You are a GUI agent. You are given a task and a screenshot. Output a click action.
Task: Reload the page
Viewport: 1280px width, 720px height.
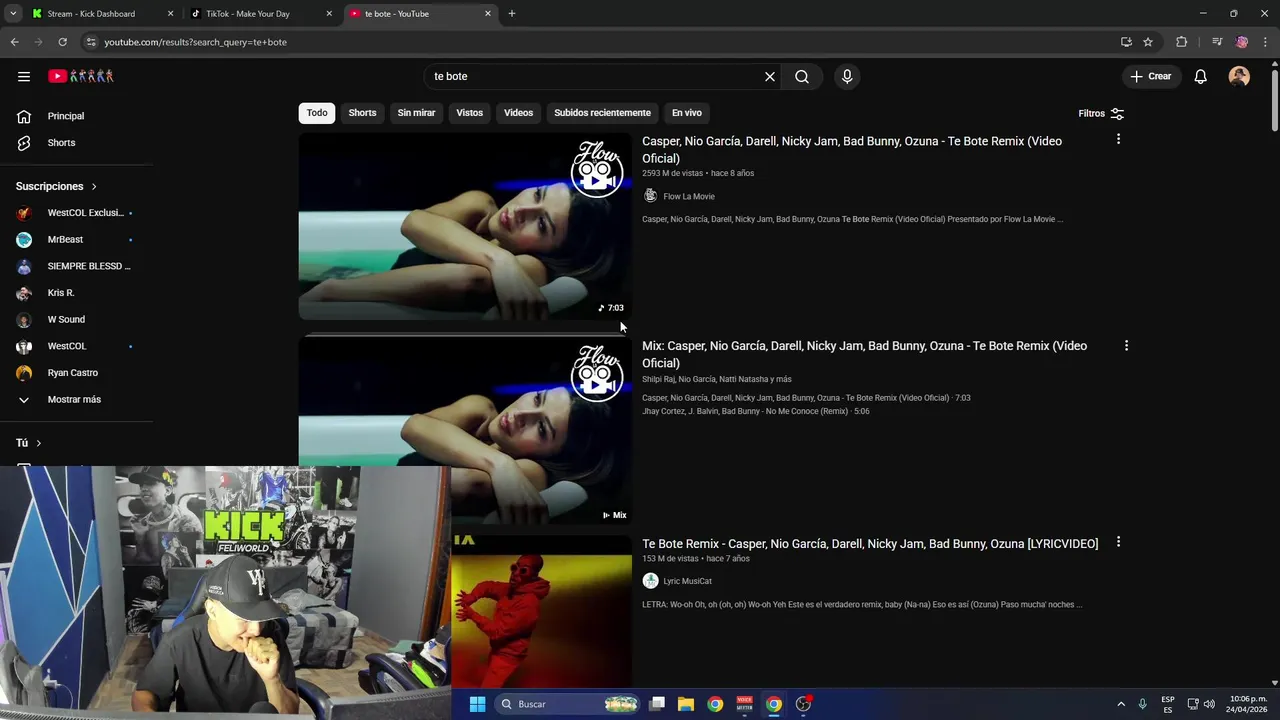(x=62, y=42)
